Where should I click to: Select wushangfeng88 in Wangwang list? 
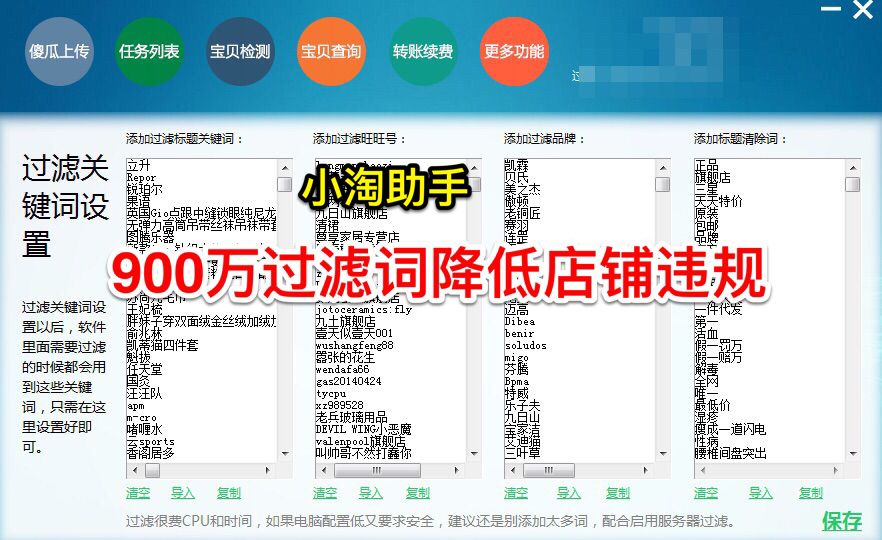click(x=354, y=345)
